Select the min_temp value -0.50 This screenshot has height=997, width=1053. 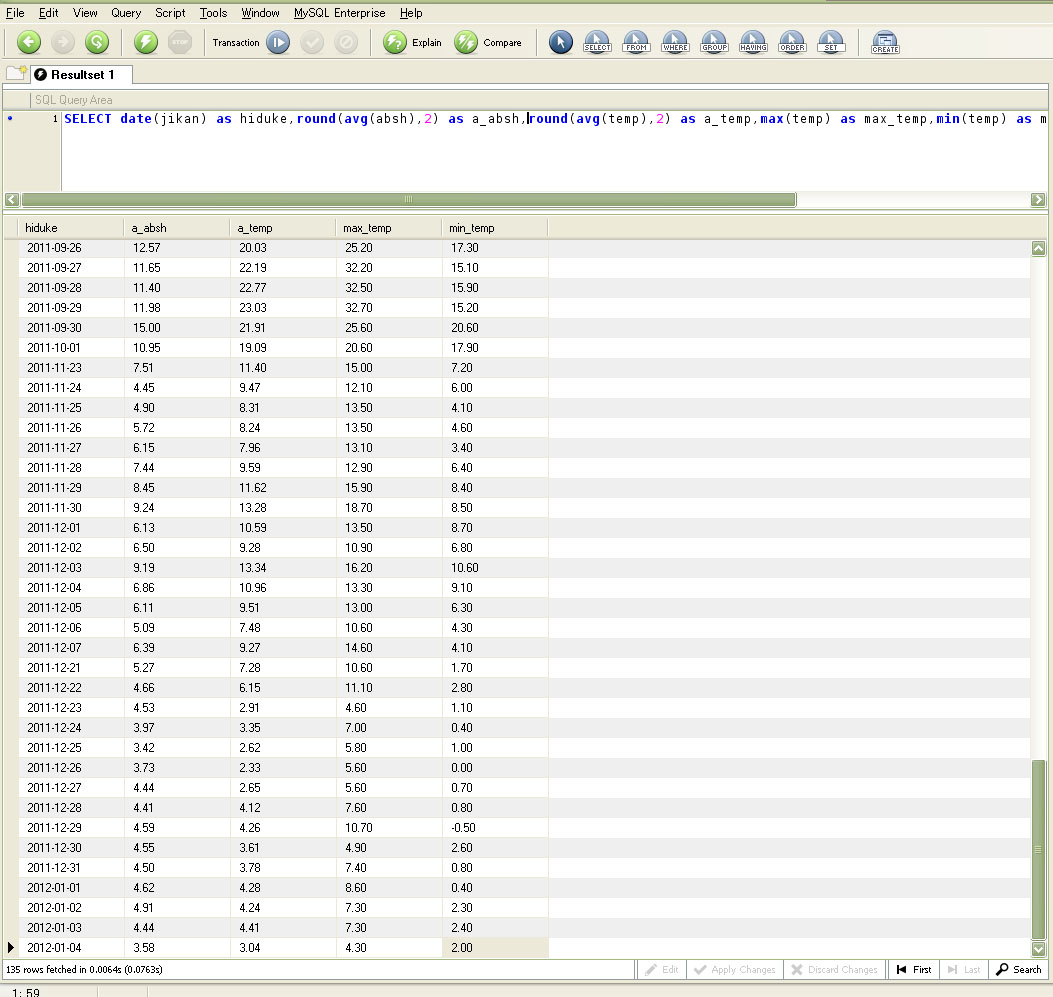pyautogui.click(x=495, y=828)
